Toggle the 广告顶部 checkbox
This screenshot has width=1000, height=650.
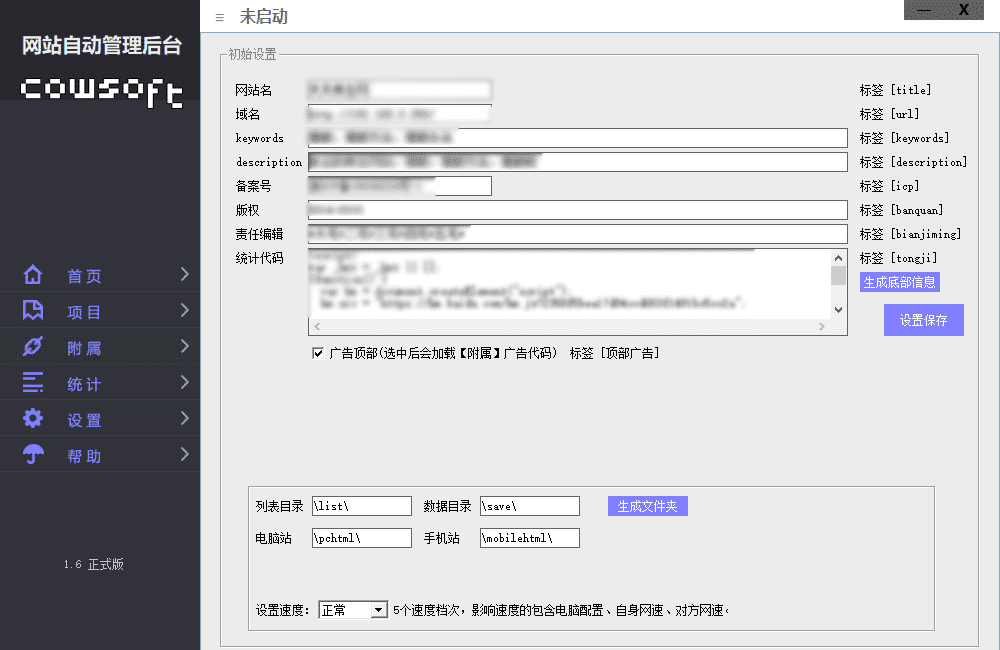click(x=318, y=353)
